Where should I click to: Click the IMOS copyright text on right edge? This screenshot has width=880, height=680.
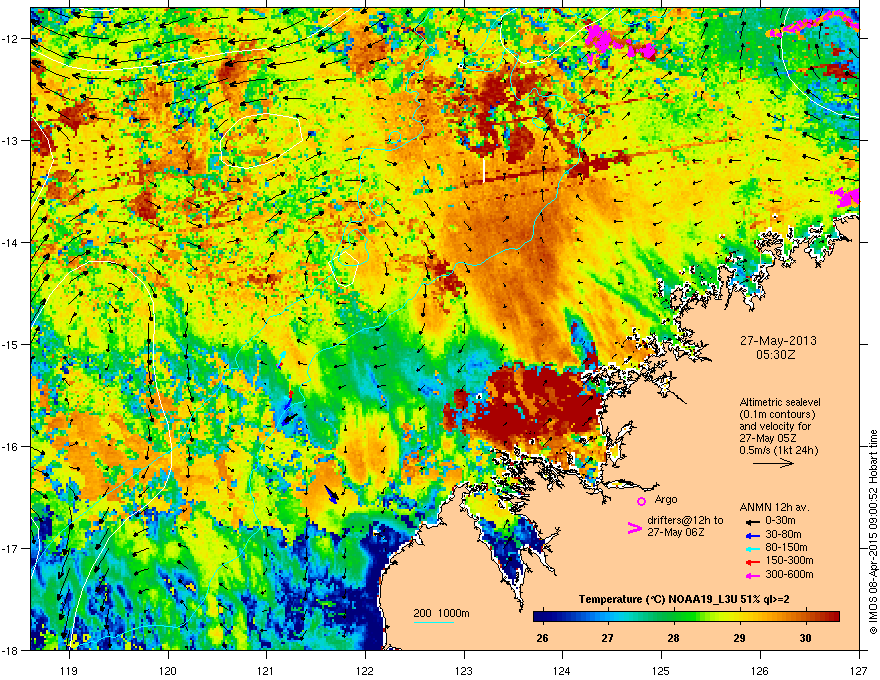point(872,530)
